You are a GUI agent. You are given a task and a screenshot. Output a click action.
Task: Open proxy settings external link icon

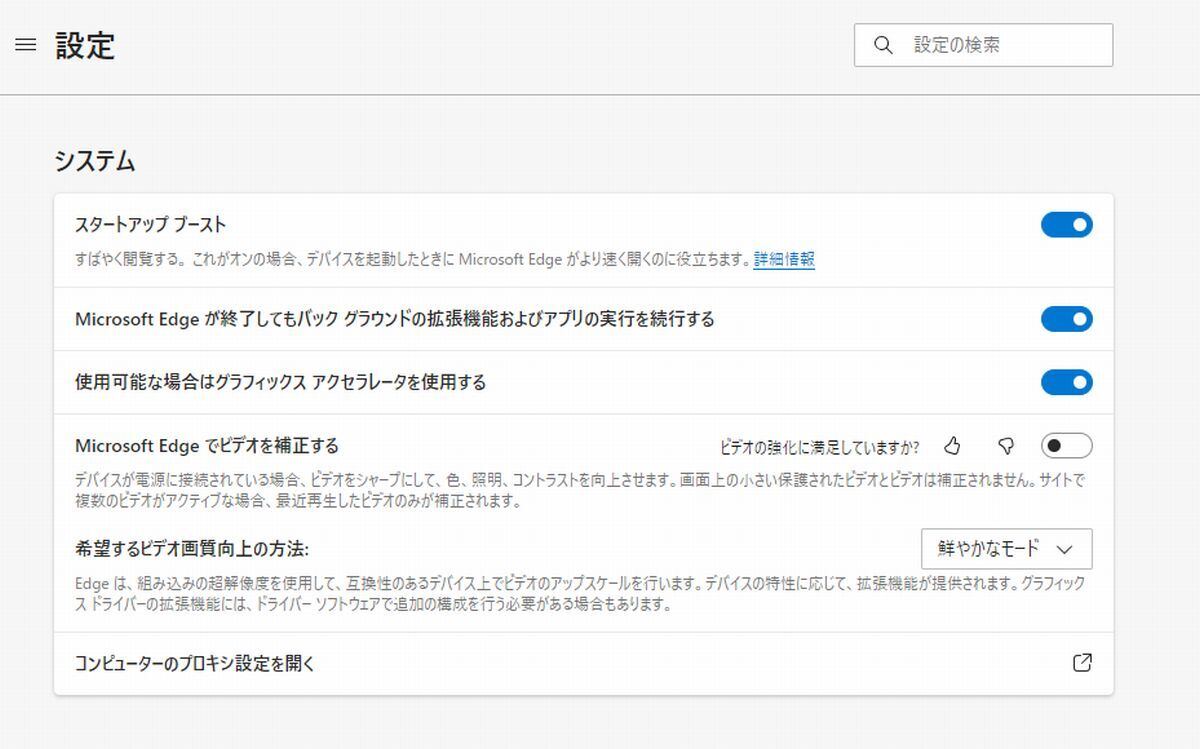coord(1082,662)
